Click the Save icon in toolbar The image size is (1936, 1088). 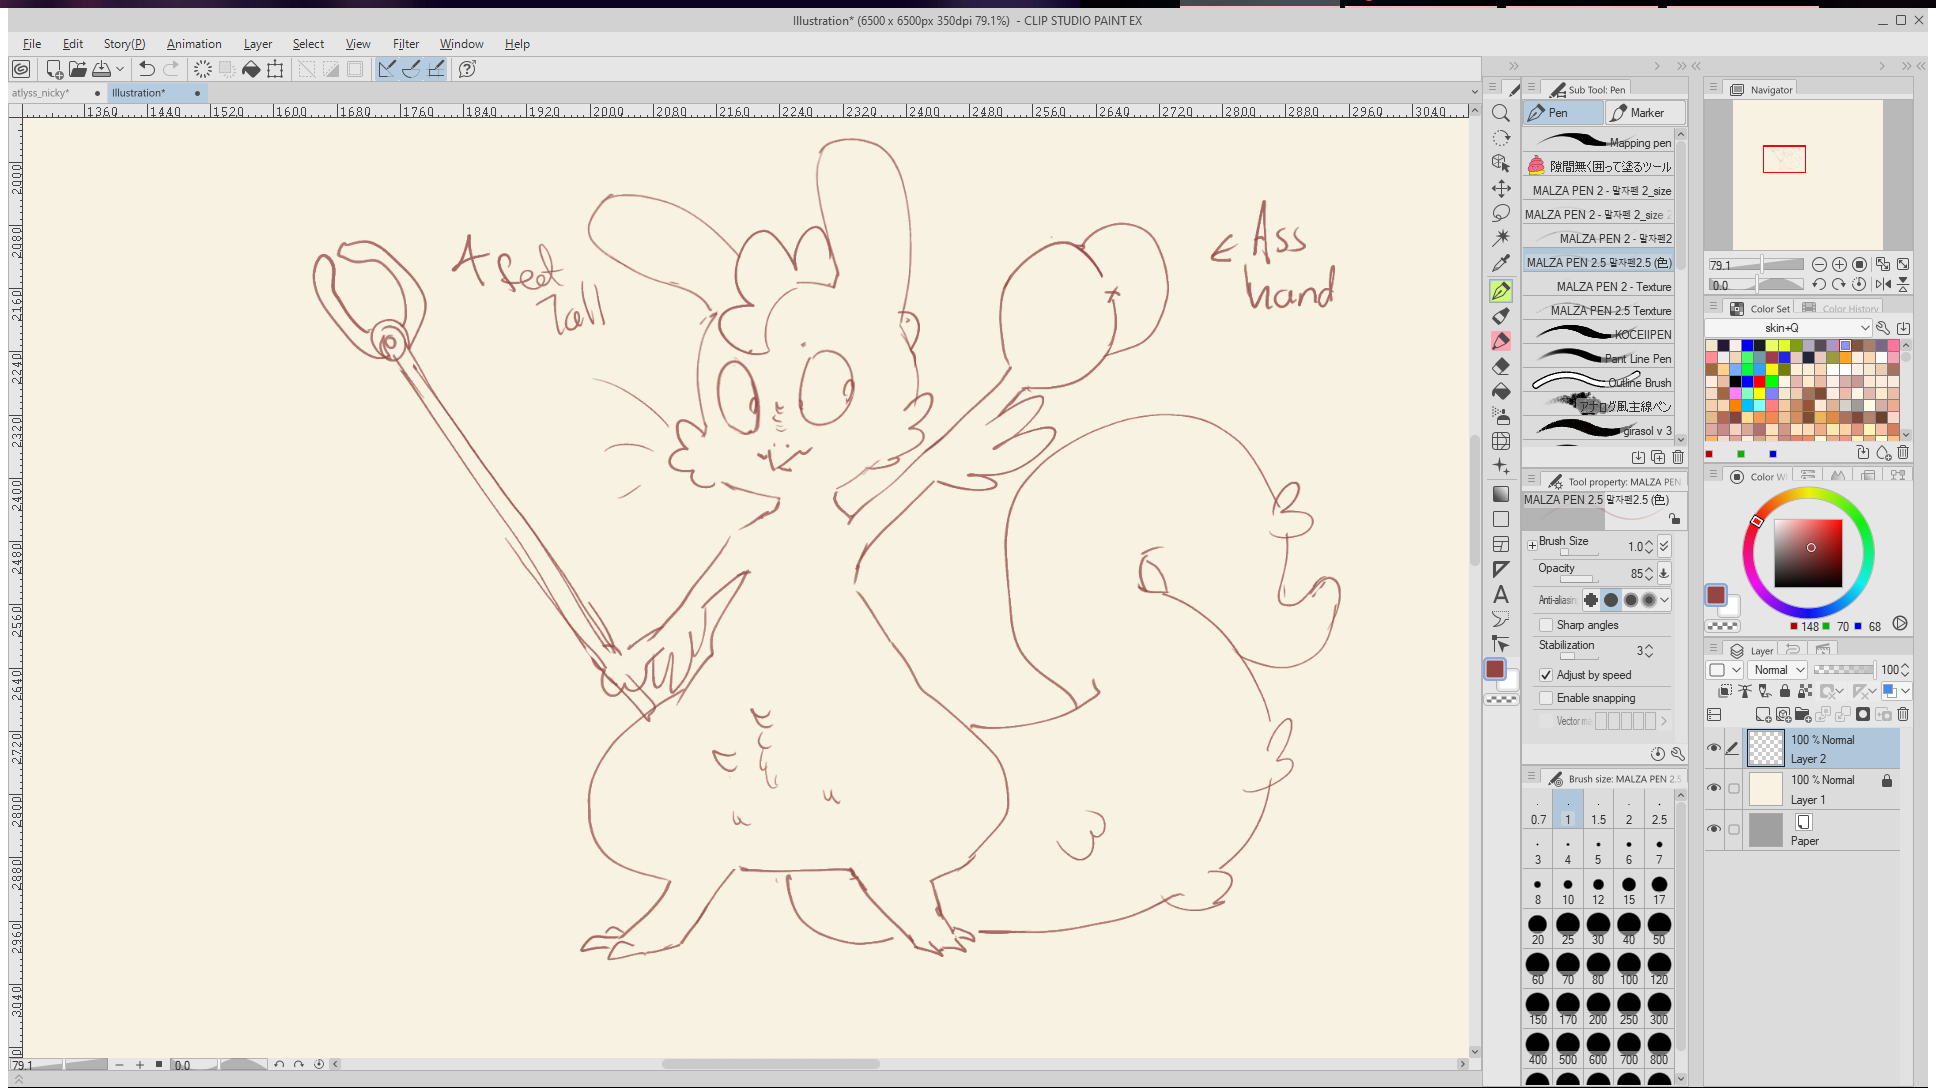(101, 69)
